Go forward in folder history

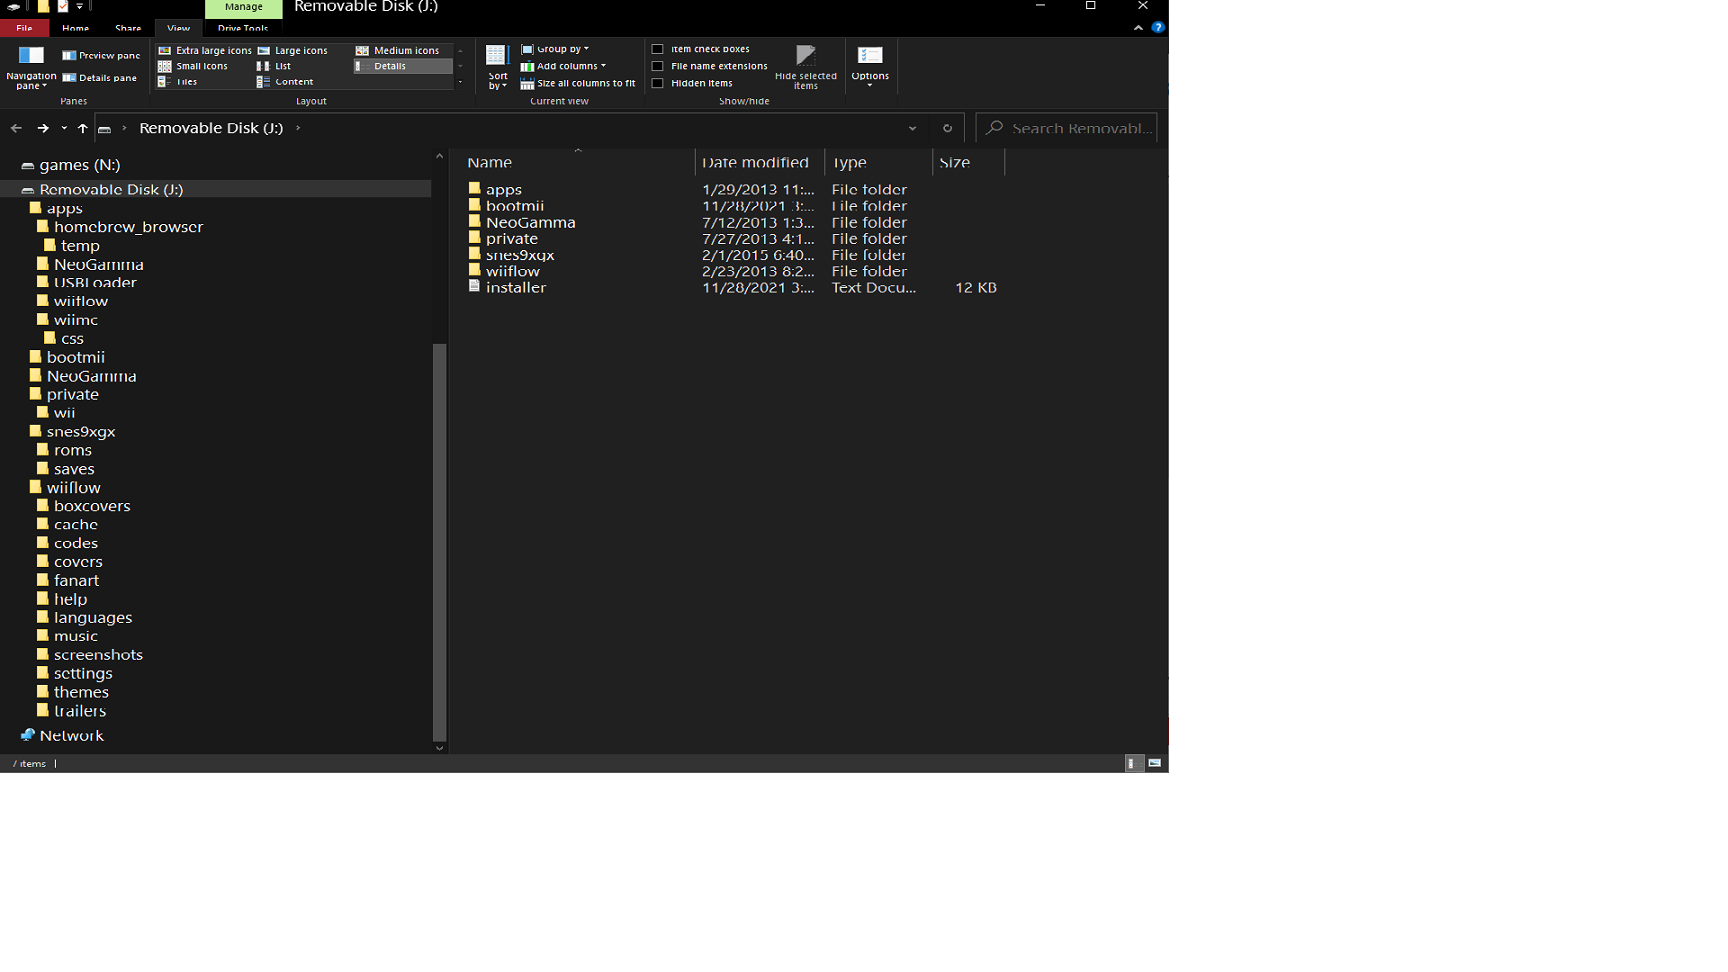pyautogui.click(x=43, y=128)
